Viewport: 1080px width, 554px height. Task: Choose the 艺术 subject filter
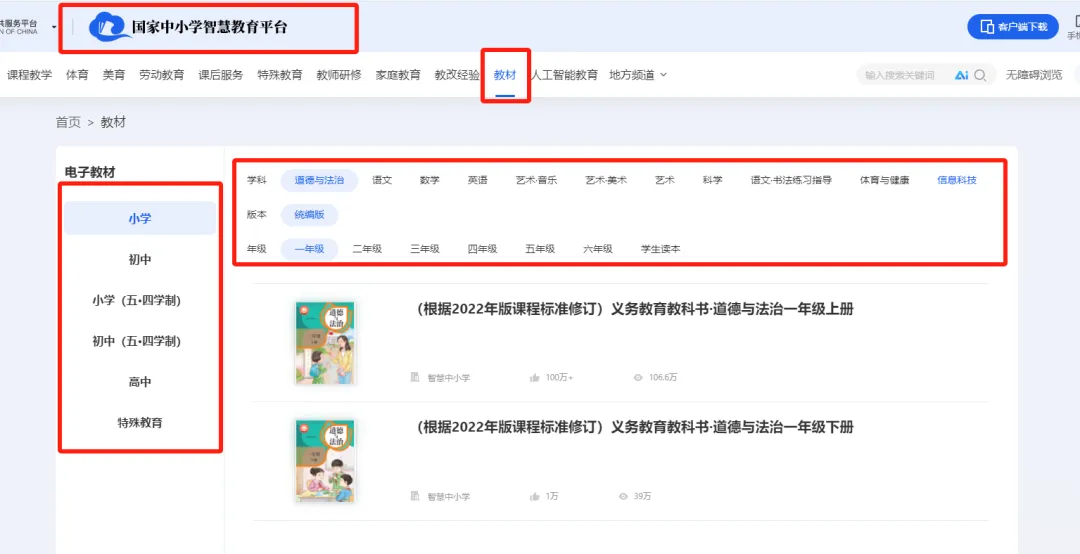(665, 181)
